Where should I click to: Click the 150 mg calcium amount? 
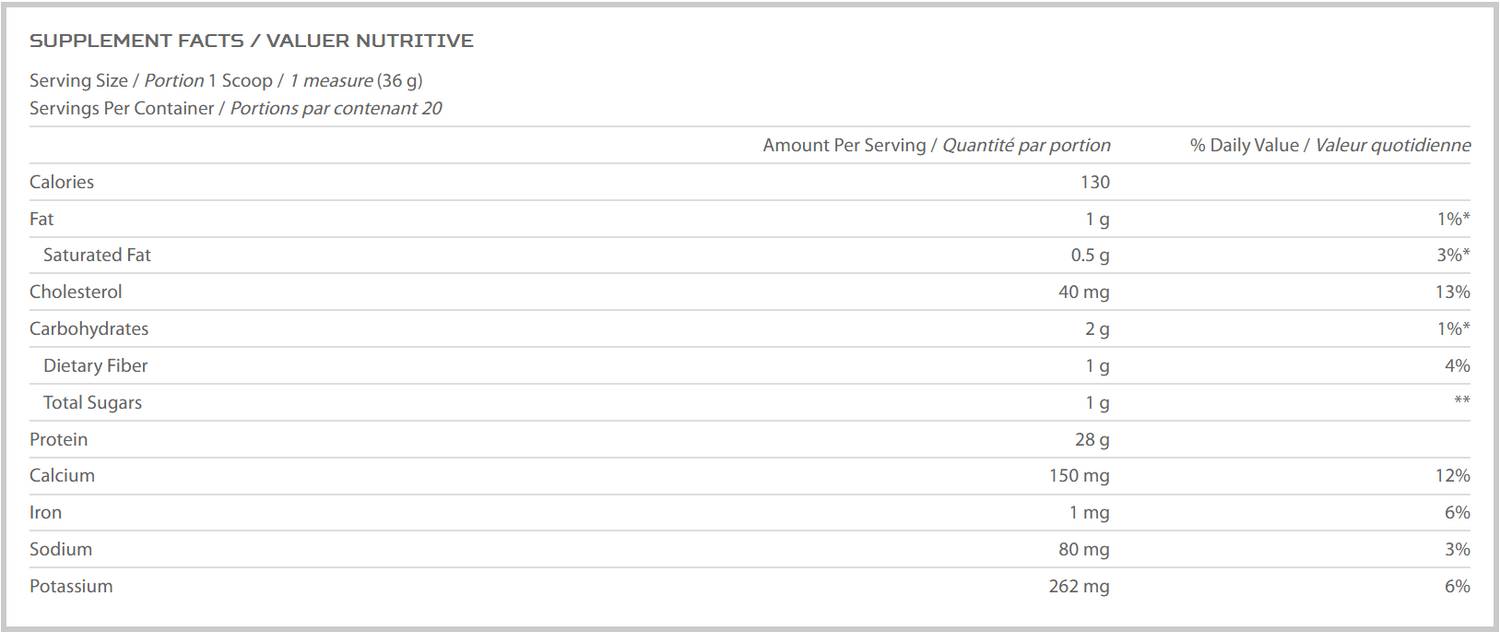[1079, 476]
